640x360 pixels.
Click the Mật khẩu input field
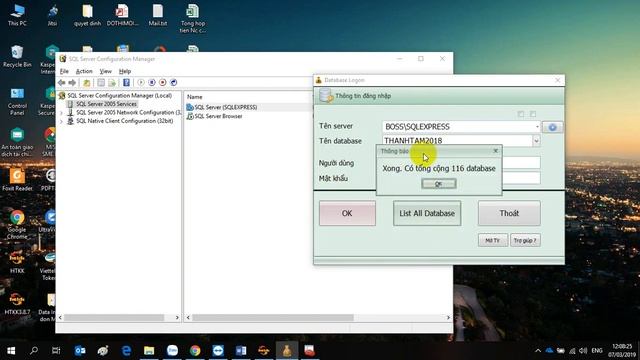521,178
